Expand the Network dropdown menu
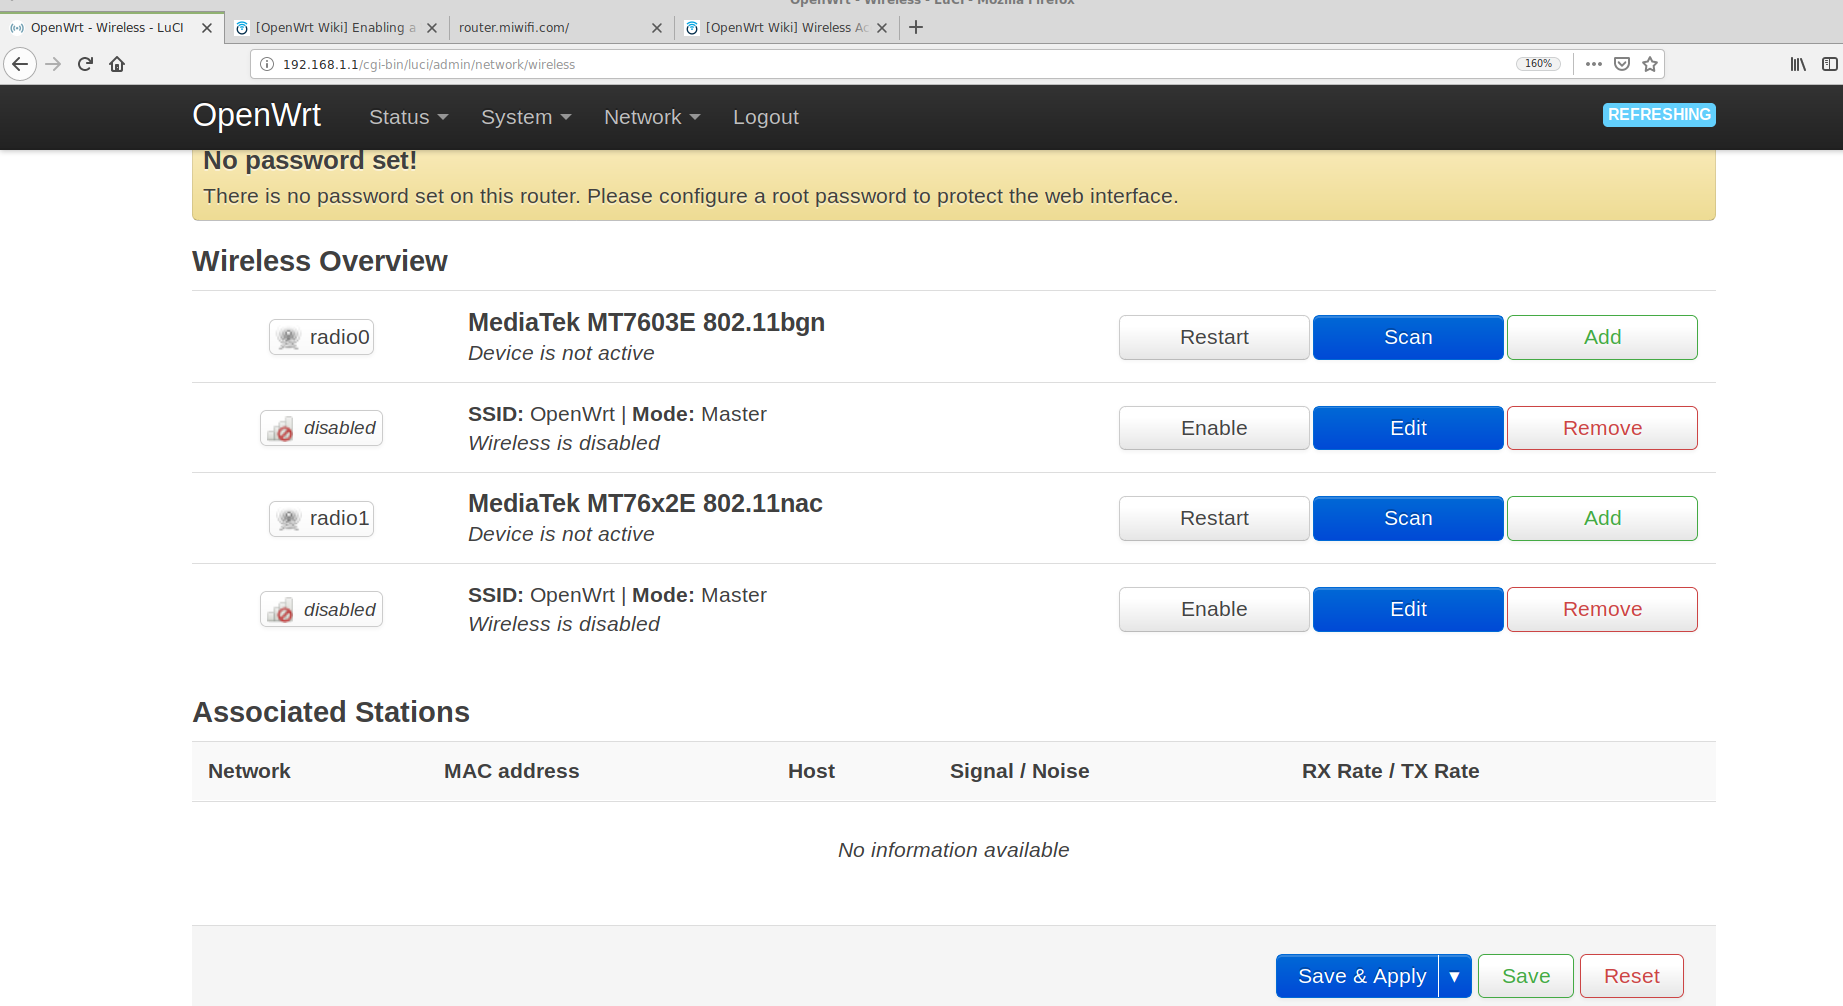Viewport: 1843px width, 1006px height. coord(652,117)
